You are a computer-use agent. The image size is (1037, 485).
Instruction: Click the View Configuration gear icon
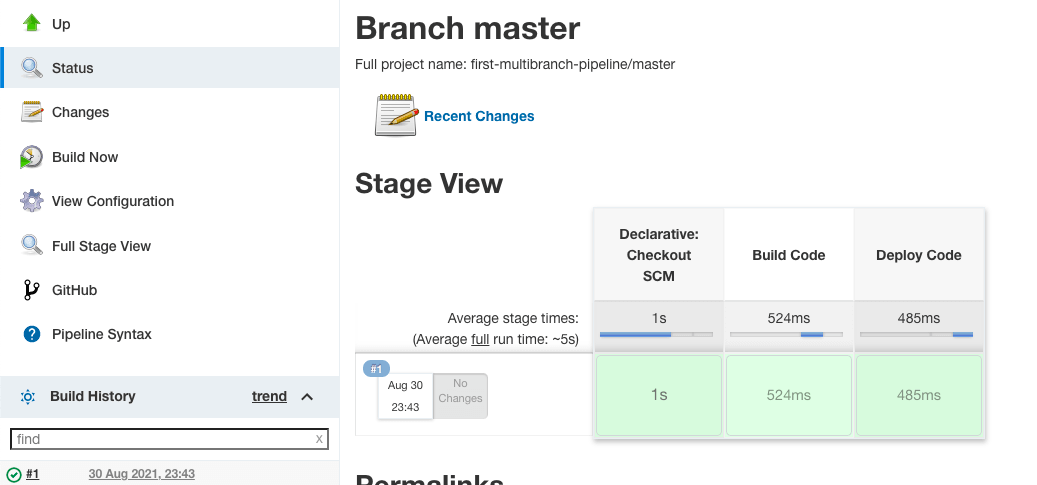(x=31, y=201)
